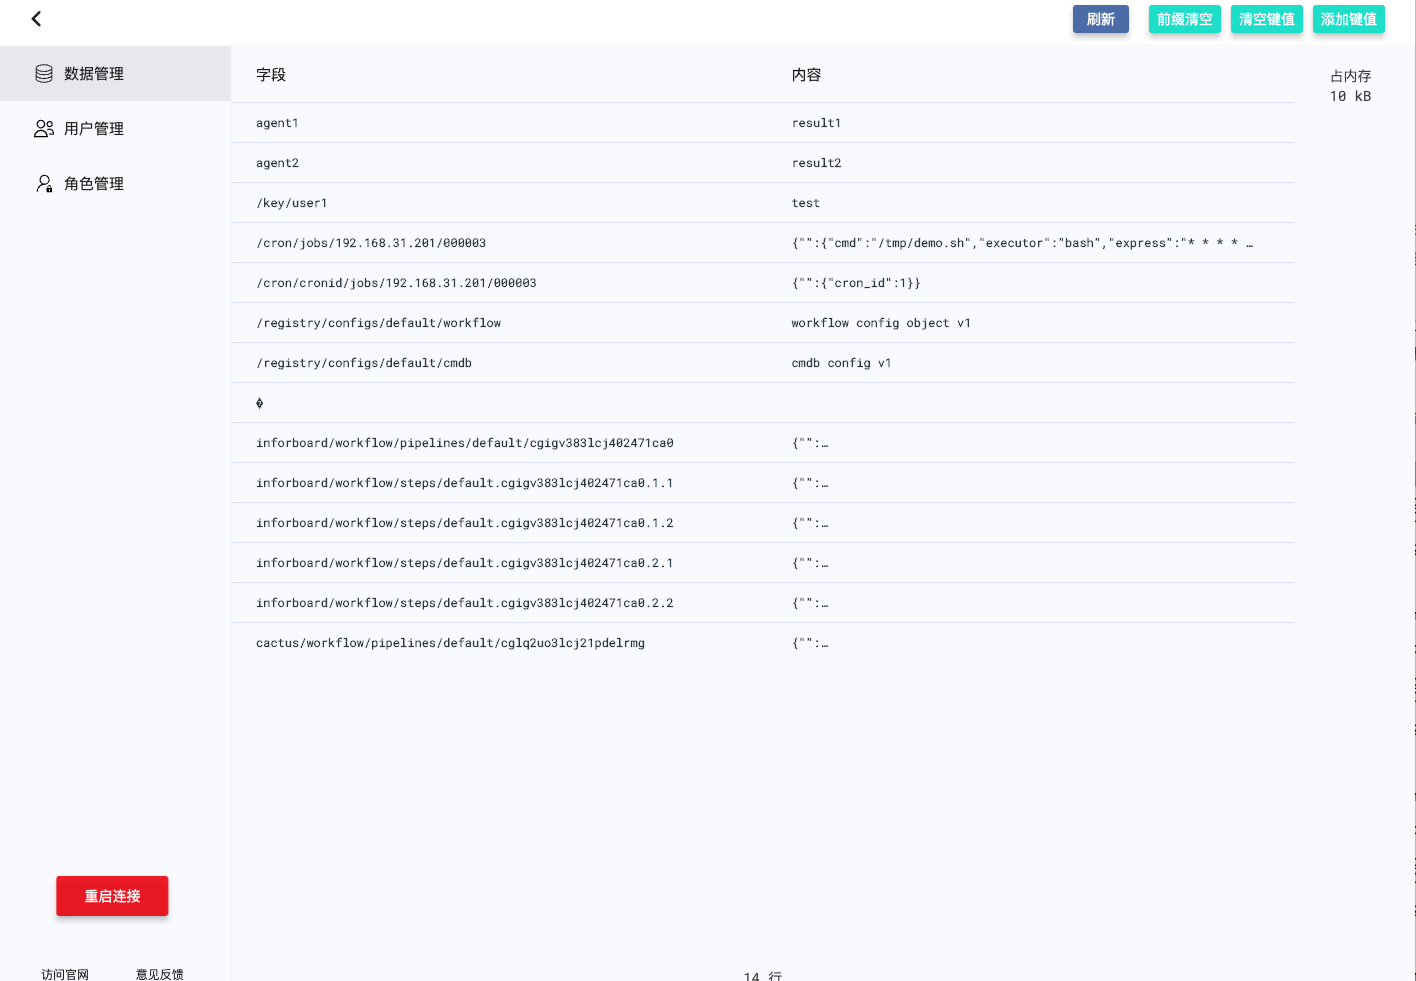Click the cron_id JSON value
Viewport: 1416px width, 981px height.
856,283
